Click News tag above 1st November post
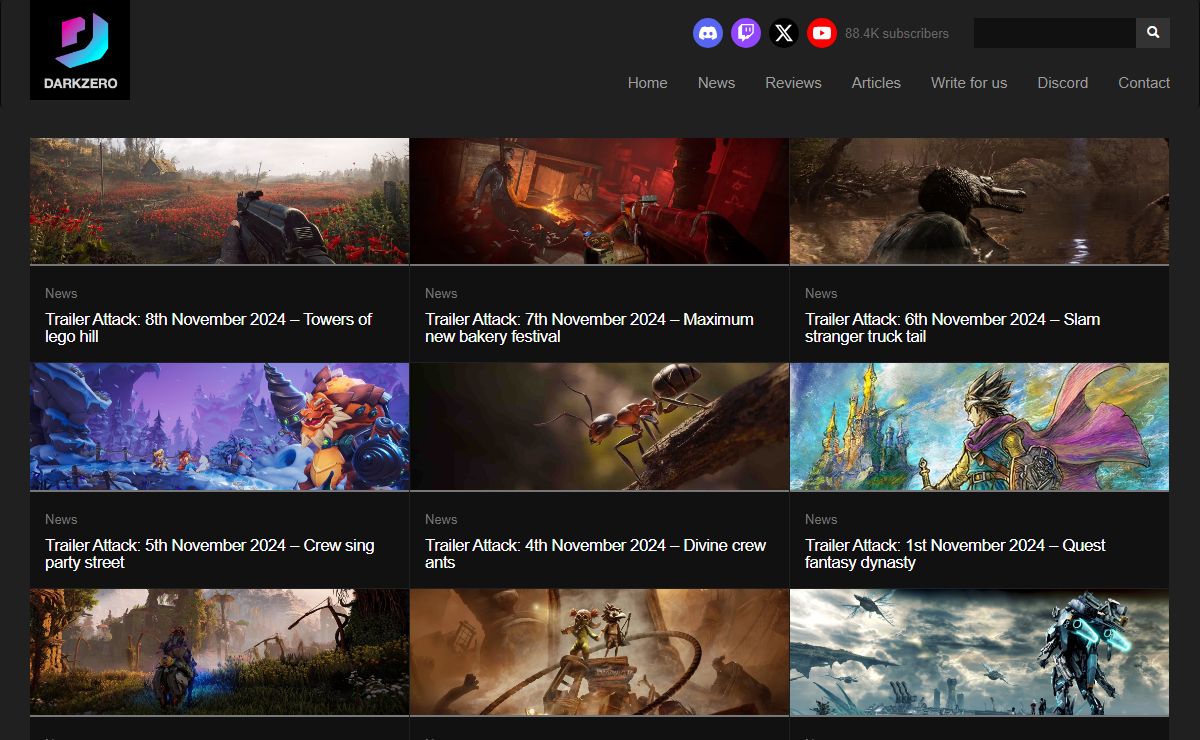This screenshot has width=1200, height=740. tap(821, 519)
